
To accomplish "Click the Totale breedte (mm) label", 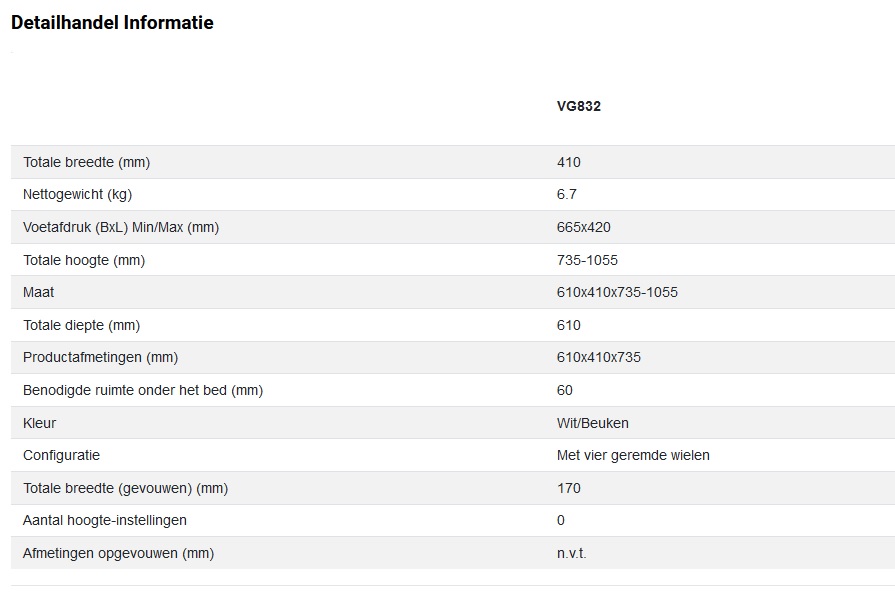I will (86, 162).
